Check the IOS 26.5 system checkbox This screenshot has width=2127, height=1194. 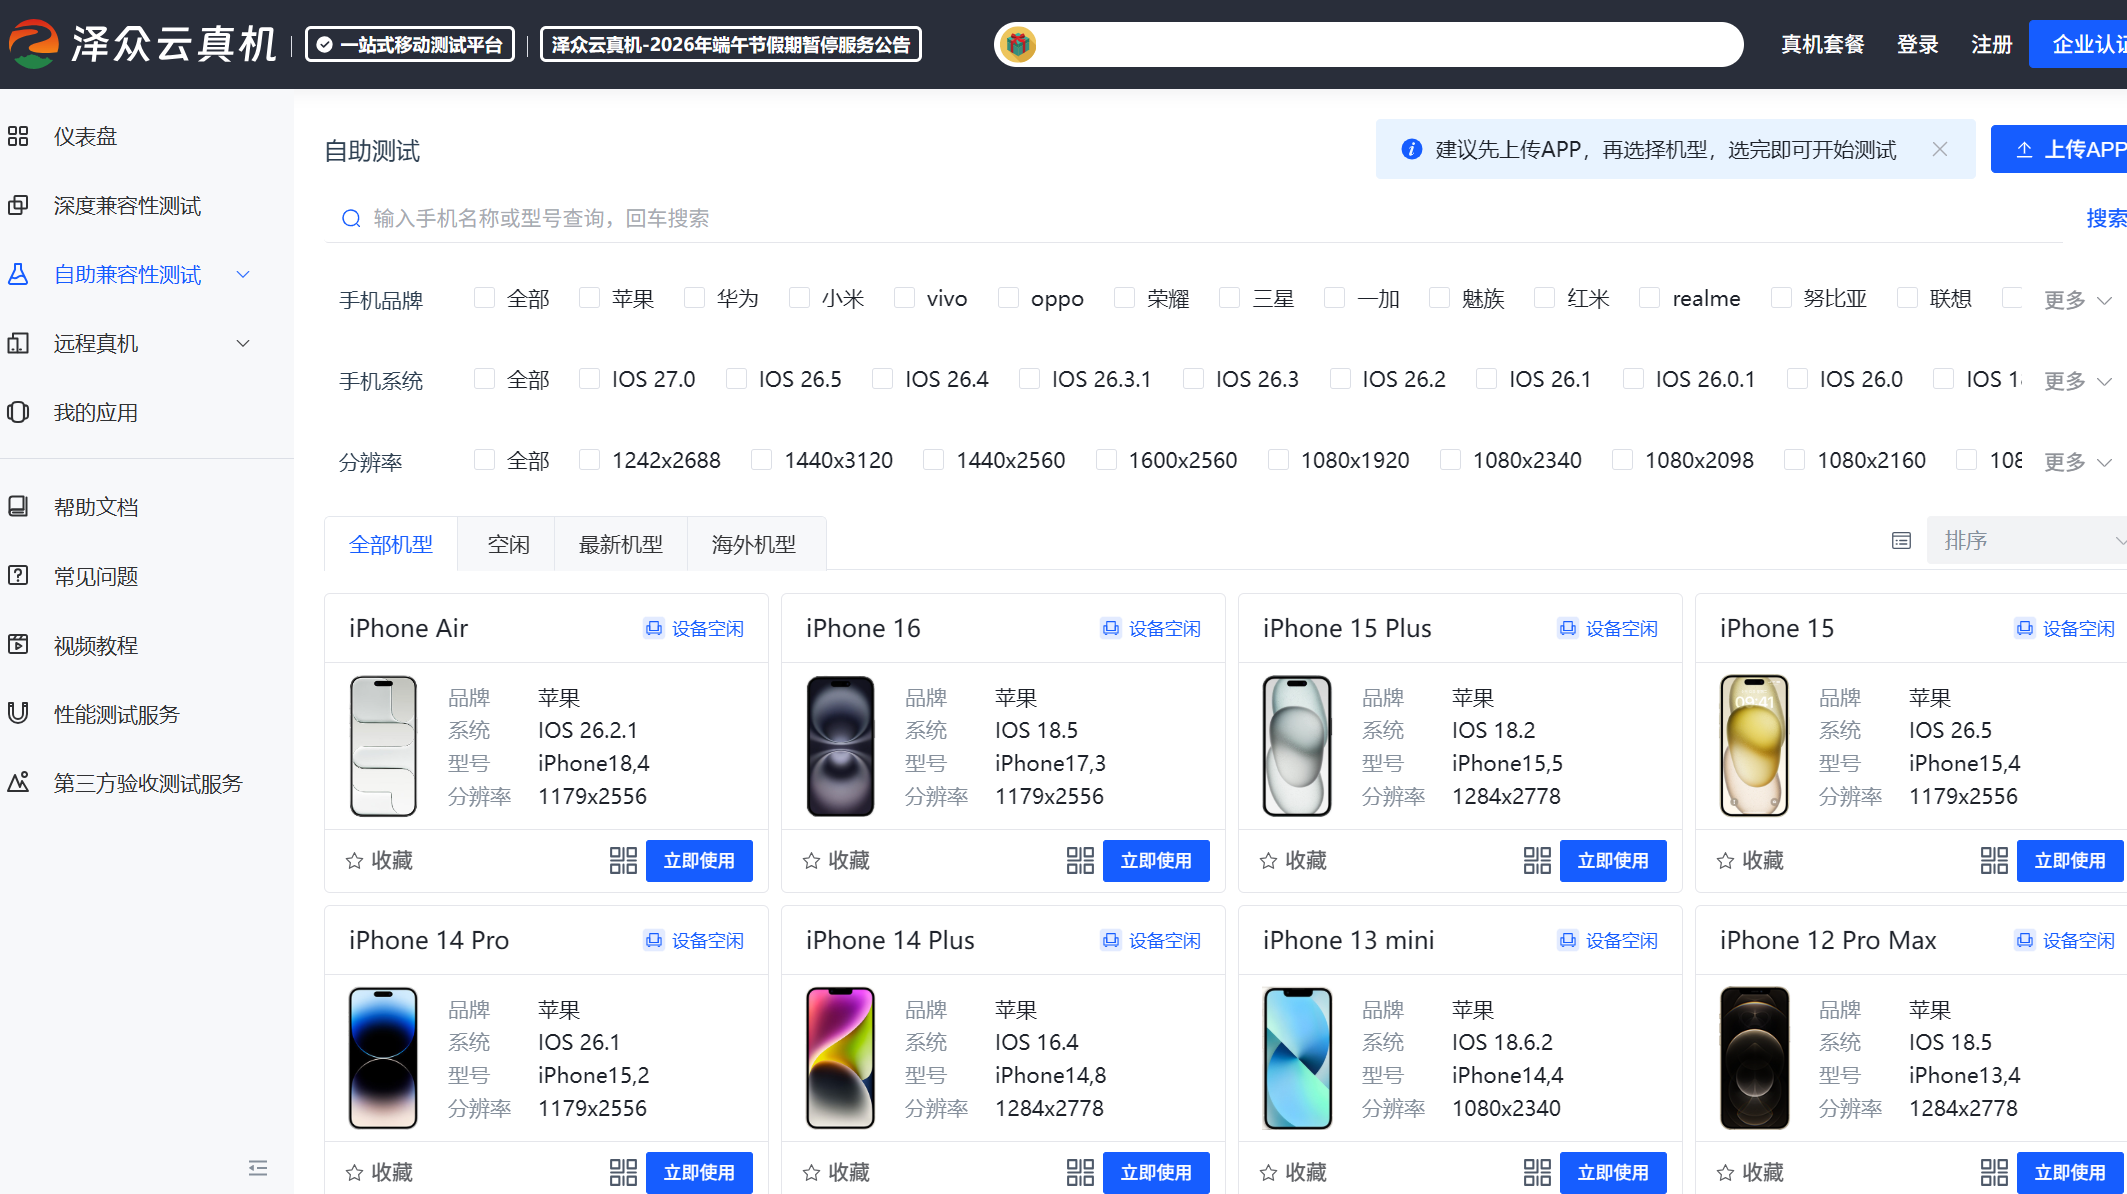[737, 379]
